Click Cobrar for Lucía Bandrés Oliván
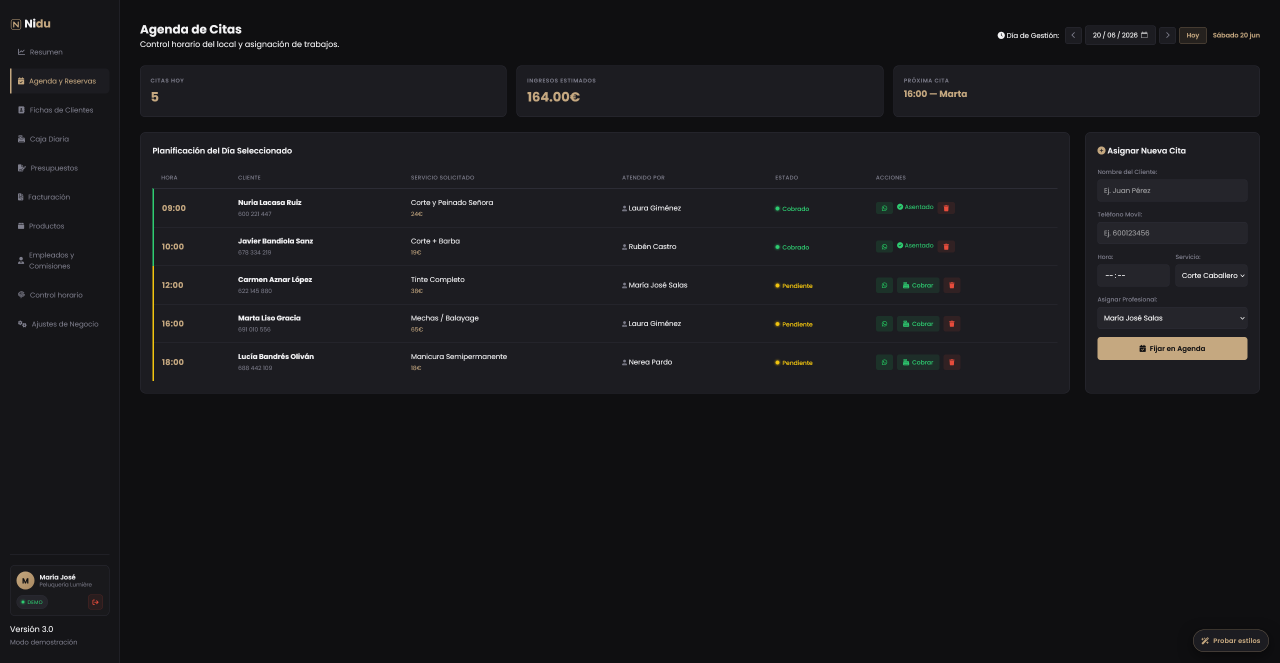This screenshot has width=1280, height=663. click(x=918, y=362)
